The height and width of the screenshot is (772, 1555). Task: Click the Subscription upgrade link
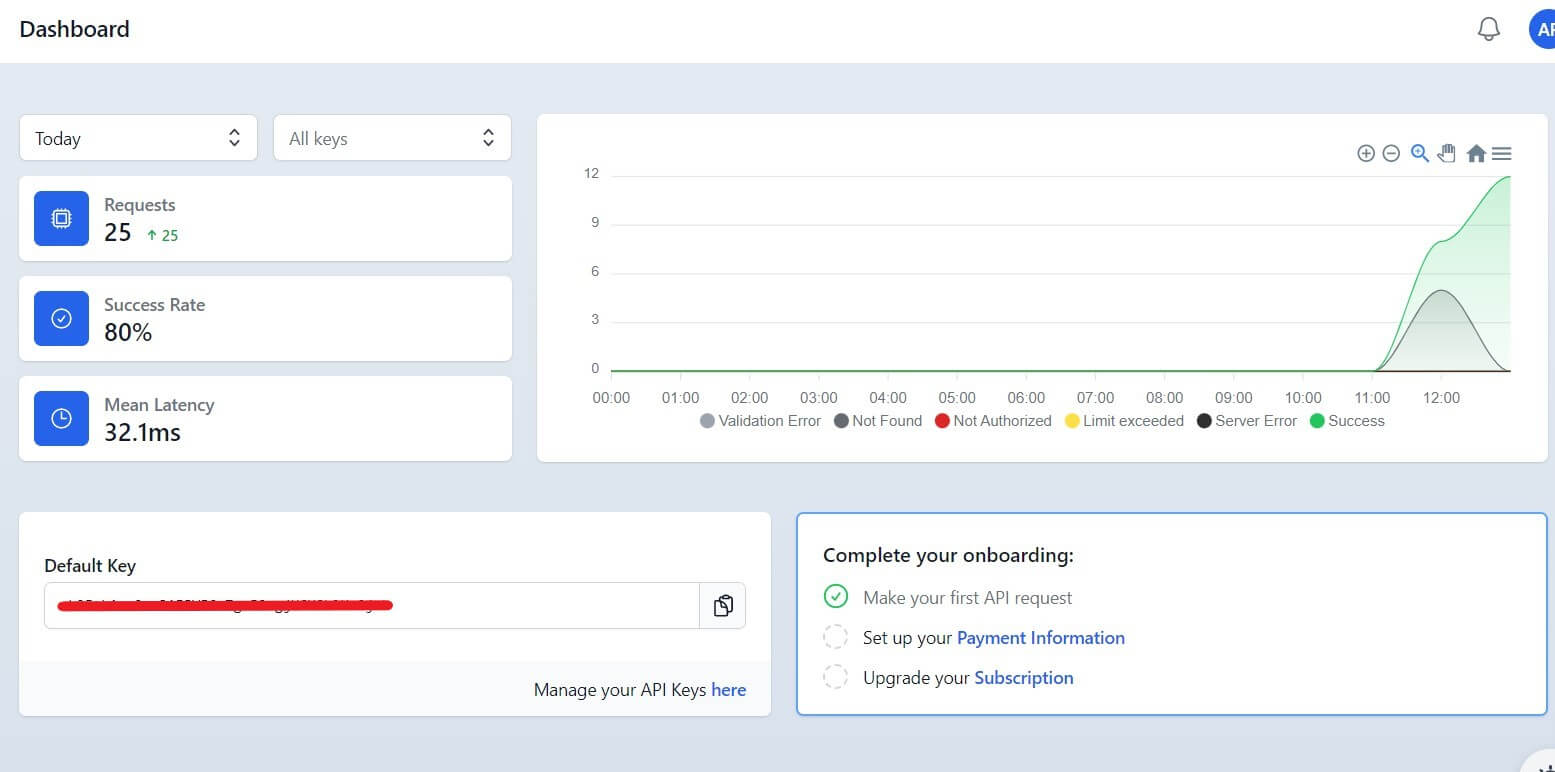coord(1023,678)
